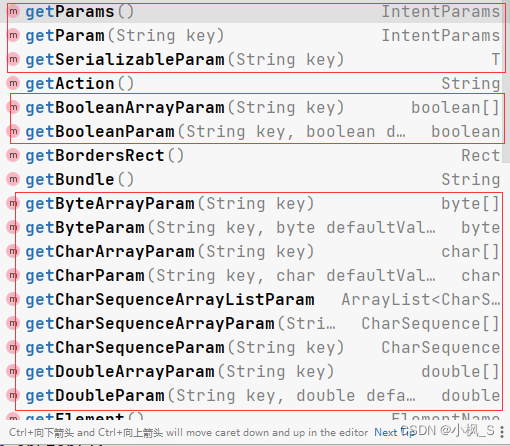This screenshot has width=510, height=446.
Task: Click the method icon beside getCharSequenceArrayListParam
Action: click(13, 299)
